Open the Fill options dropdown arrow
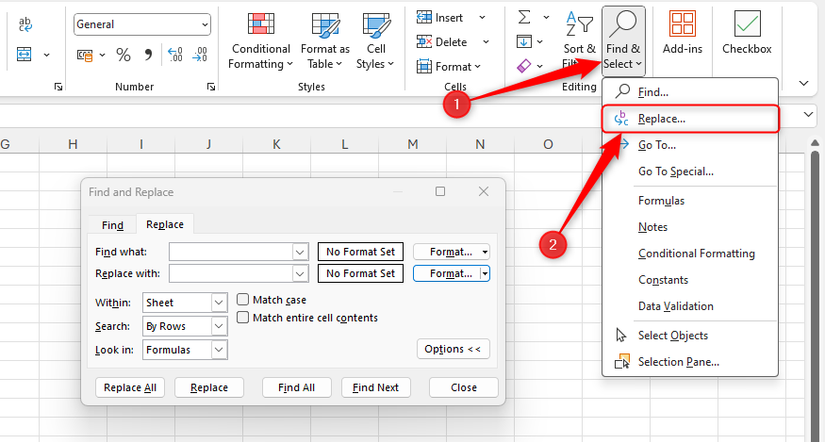 tap(540, 41)
